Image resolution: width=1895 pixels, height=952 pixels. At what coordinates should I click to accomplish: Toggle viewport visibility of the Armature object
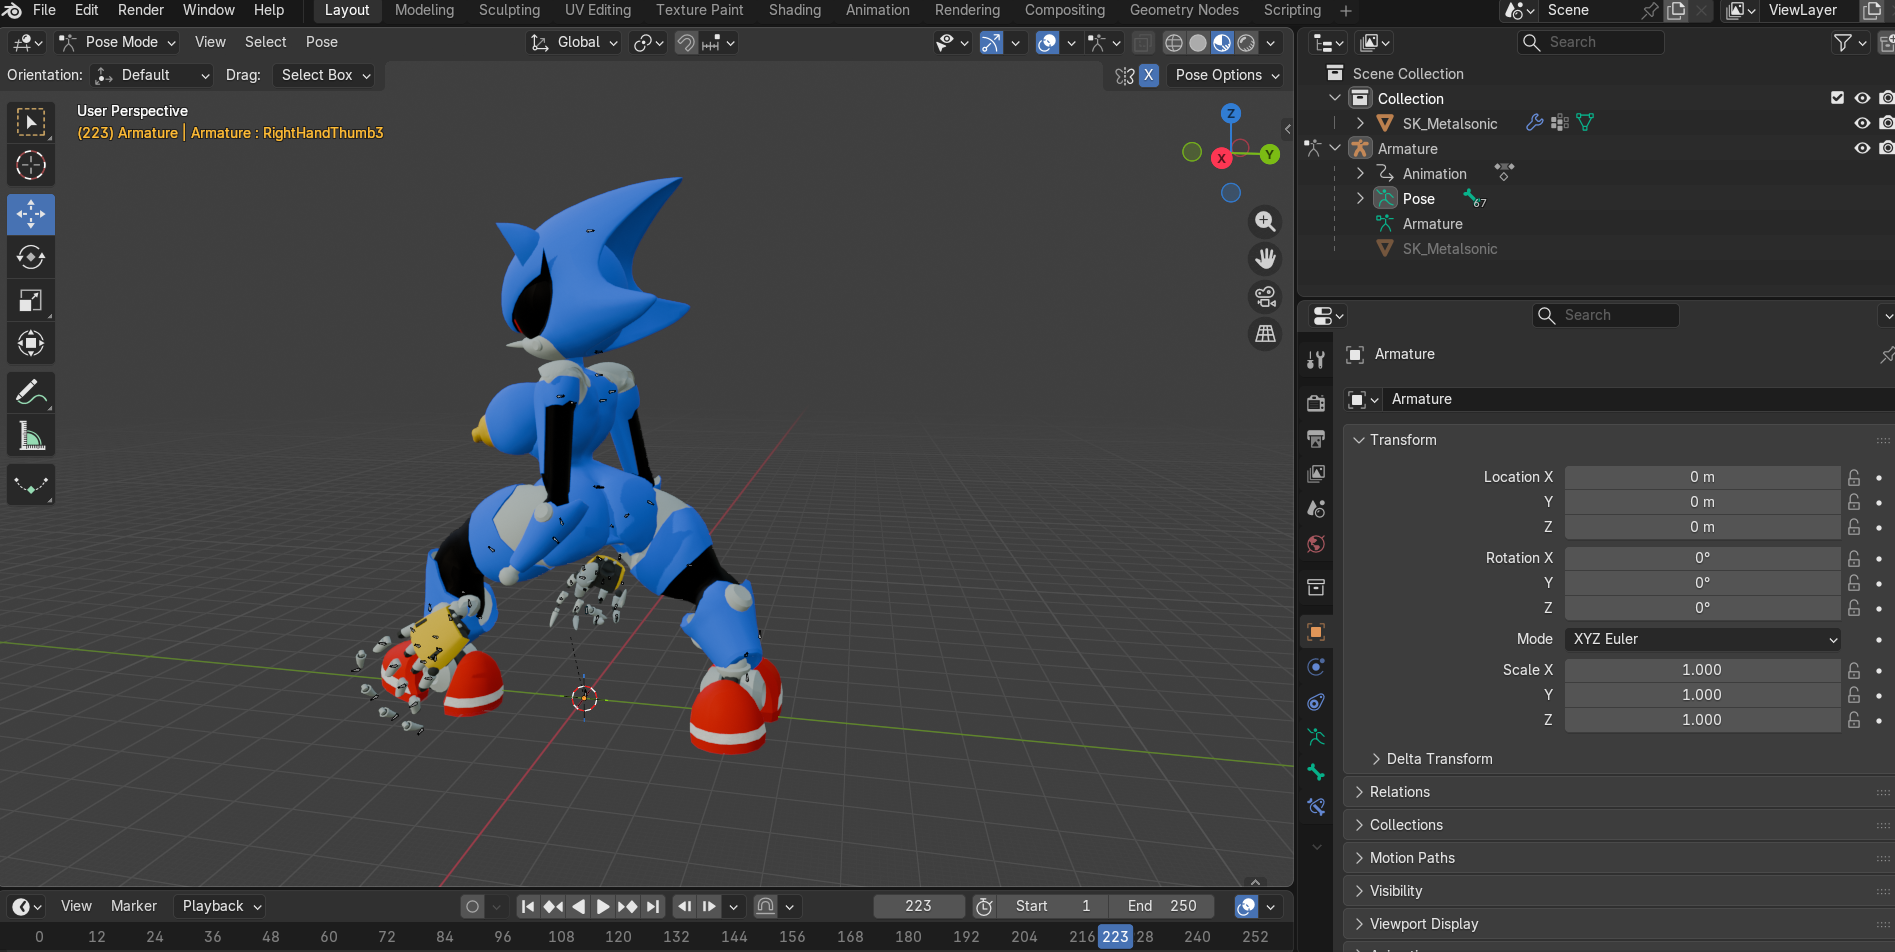tap(1862, 148)
